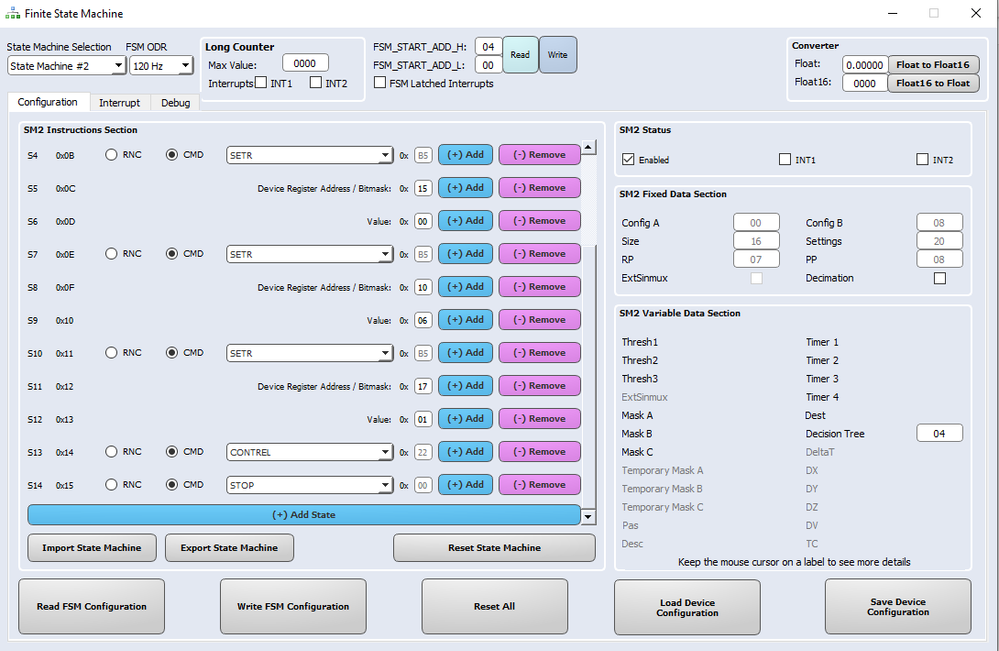999x651 pixels.
Task: Click the Write button next to Read
Action: (557, 55)
